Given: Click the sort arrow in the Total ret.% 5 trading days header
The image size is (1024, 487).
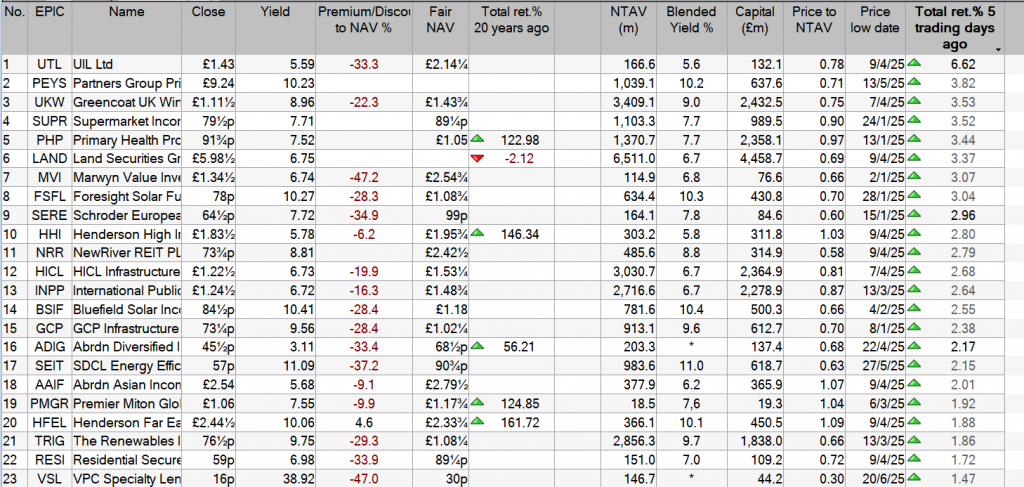Looking at the screenshot, I should [x=996, y=49].
